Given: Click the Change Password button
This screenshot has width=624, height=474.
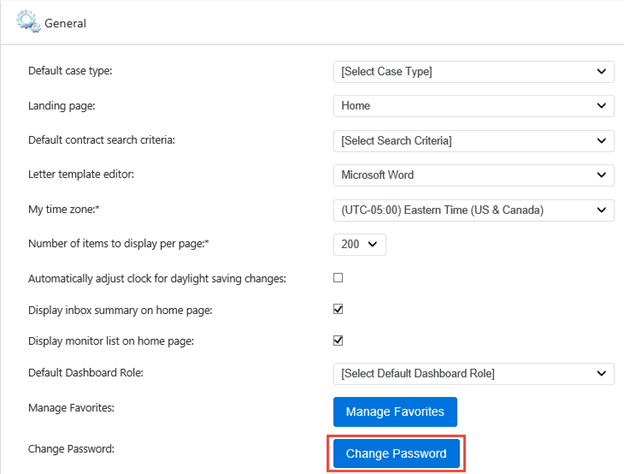Looking at the screenshot, I should point(396,453).
